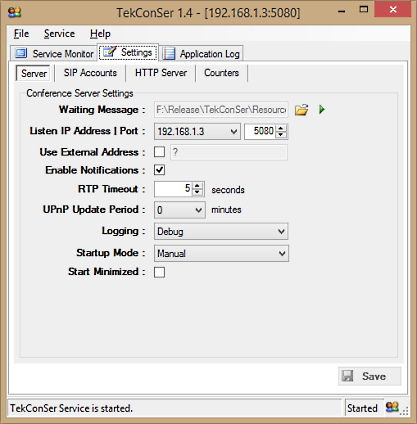Tick the Start Minimized checkbox
This screenshot has width=417, height=424.
[x=159, y=272]
